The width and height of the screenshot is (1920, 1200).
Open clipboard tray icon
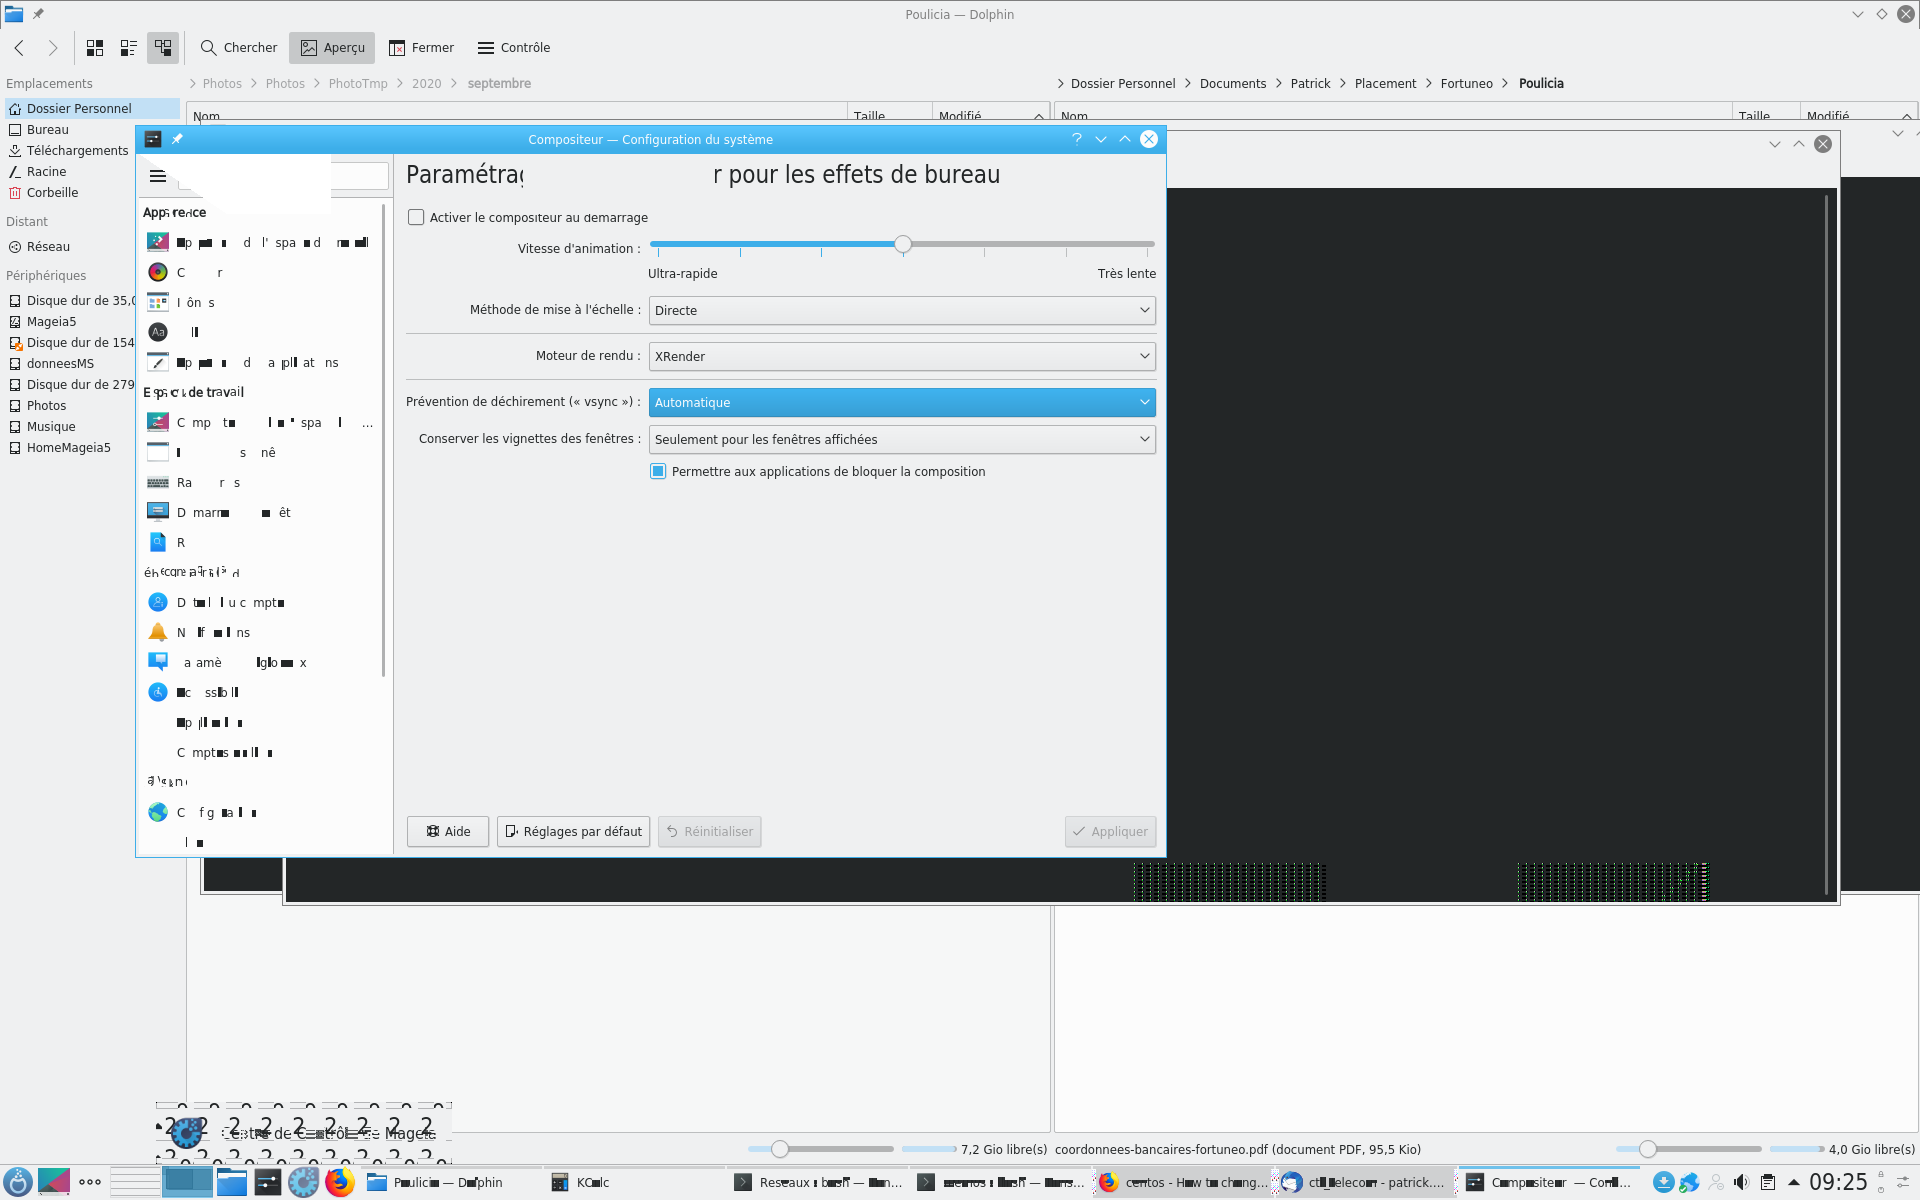pyautogui.click(x=1768, y=1182)
